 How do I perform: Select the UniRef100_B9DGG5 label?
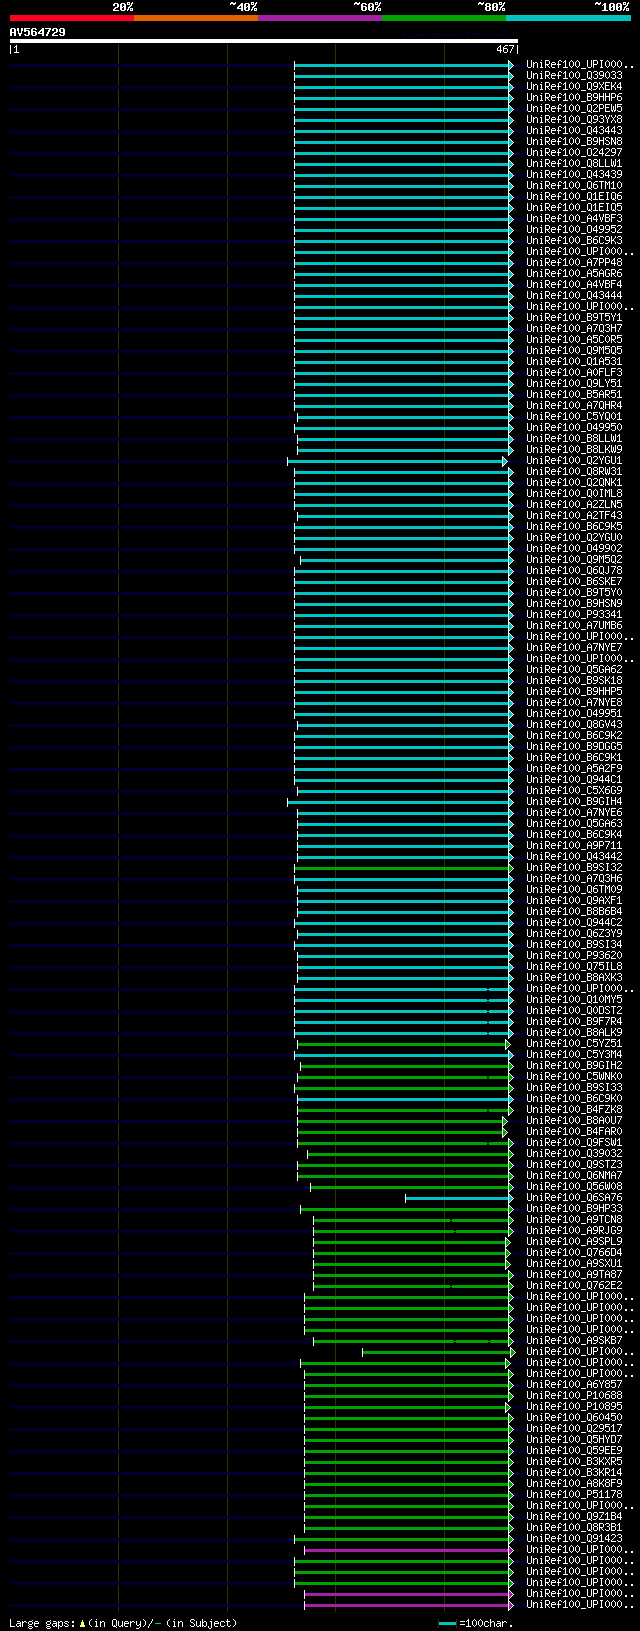click(x=574, y=746)
